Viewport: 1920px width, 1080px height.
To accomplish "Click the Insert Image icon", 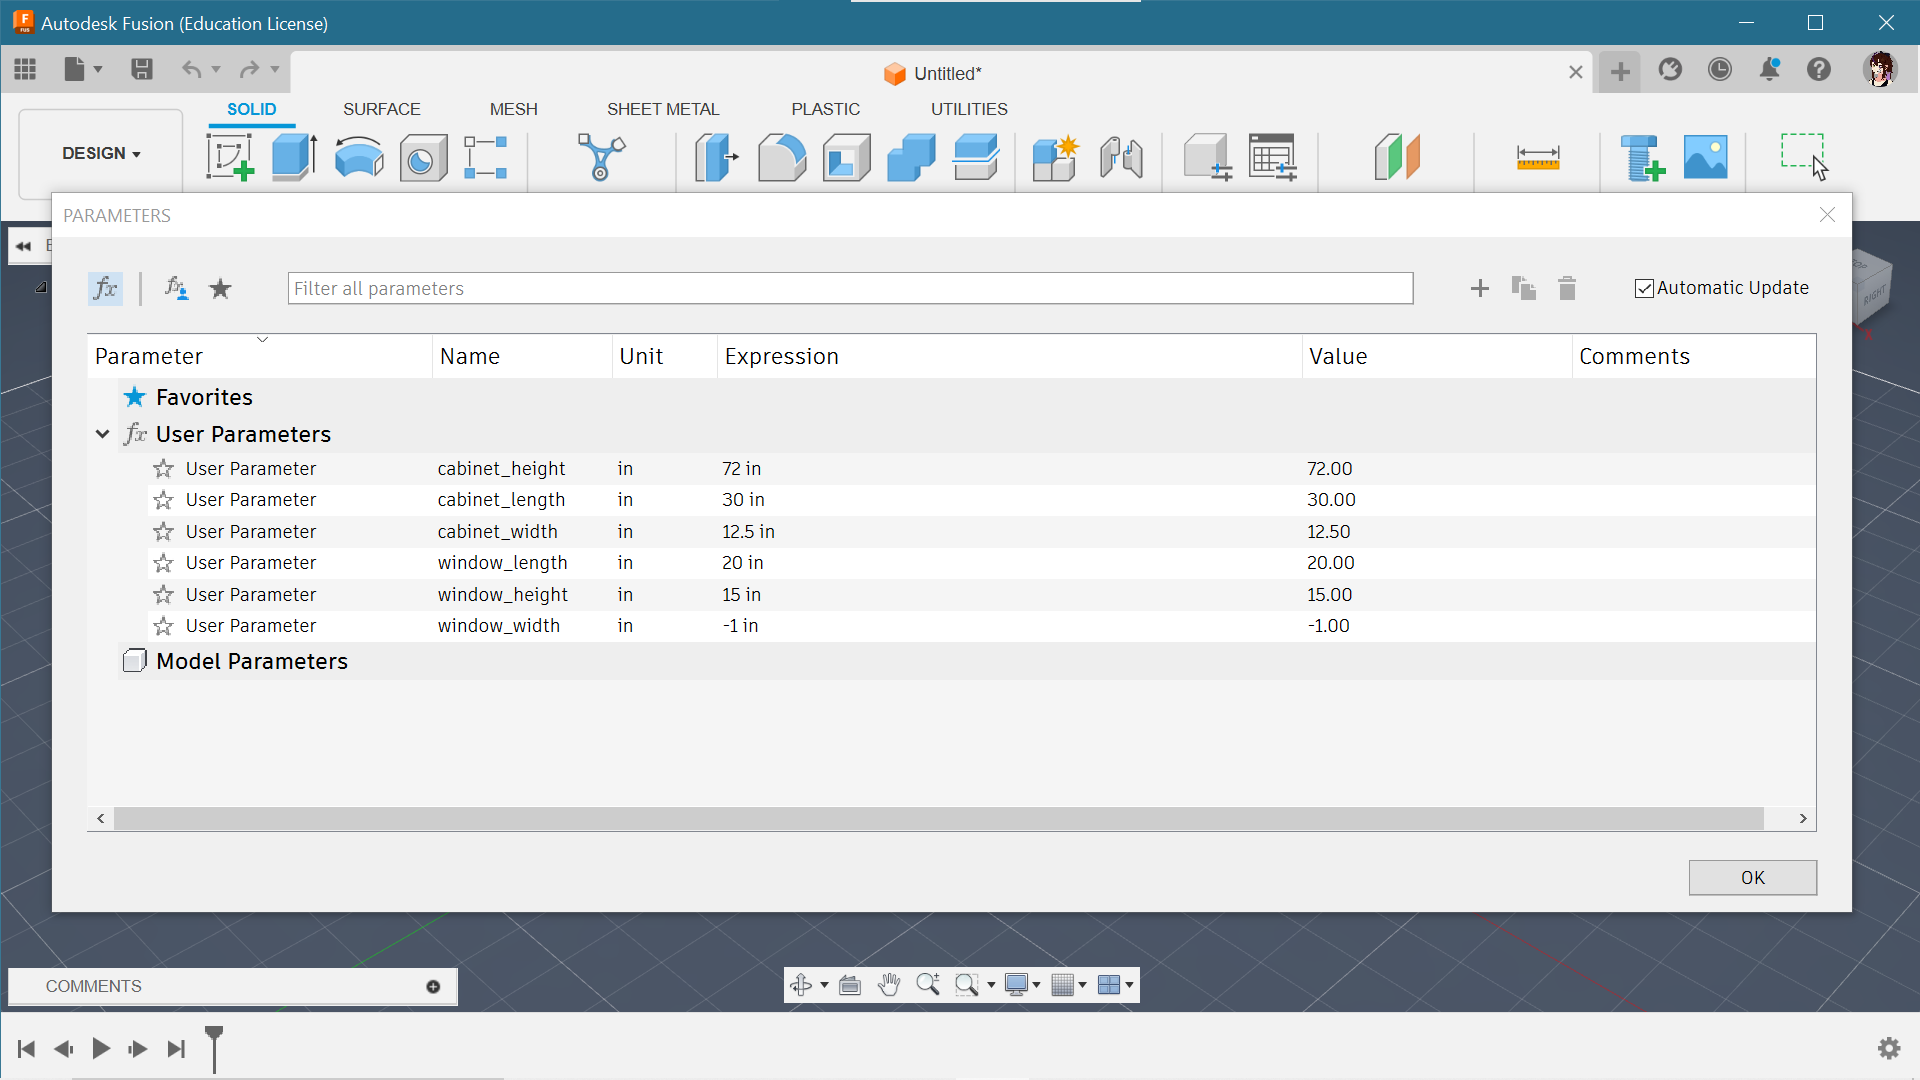I will [1706, 158].
